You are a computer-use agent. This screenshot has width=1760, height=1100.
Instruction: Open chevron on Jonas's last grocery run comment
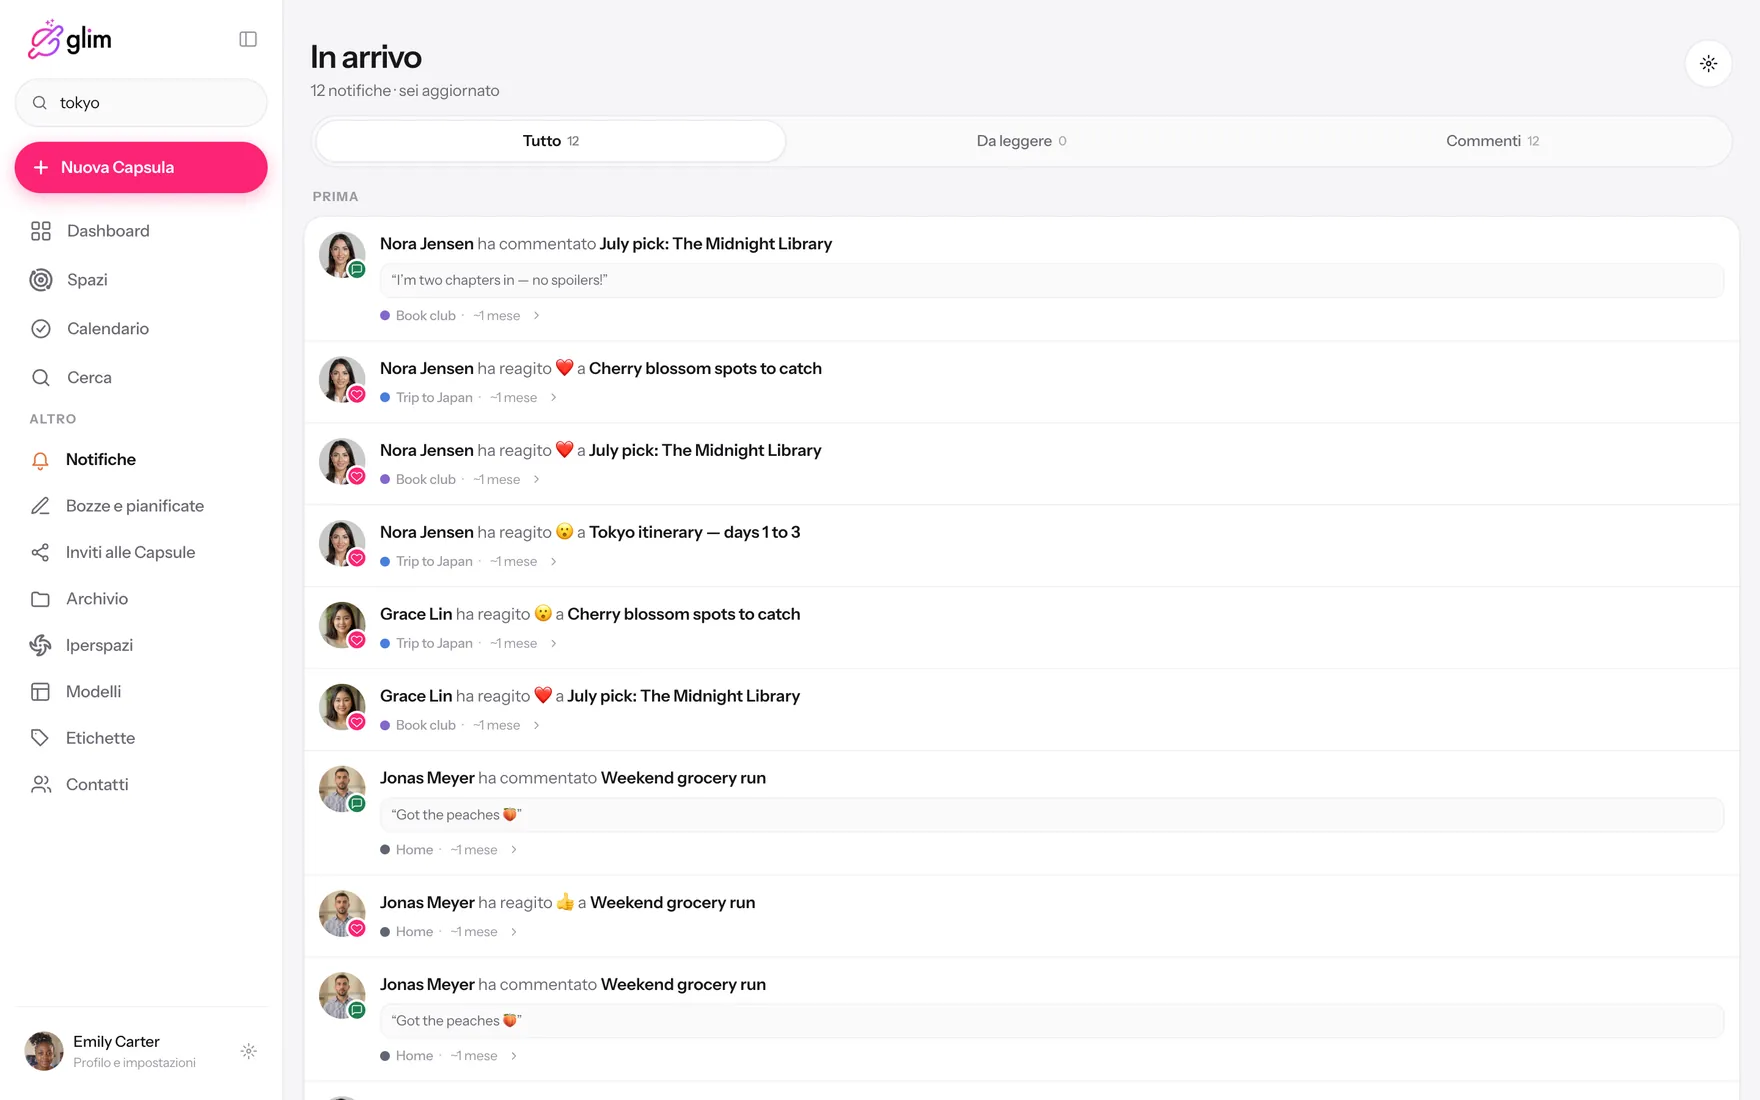[514, 1056]
